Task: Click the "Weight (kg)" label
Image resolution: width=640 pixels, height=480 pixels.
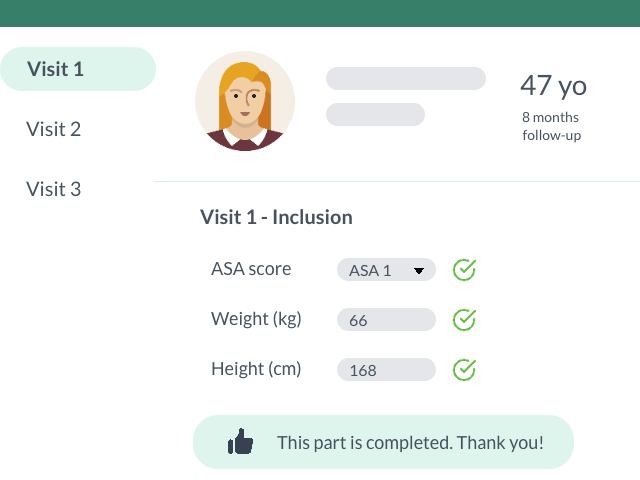Action: pyautogui.click(x=256, y=319)
